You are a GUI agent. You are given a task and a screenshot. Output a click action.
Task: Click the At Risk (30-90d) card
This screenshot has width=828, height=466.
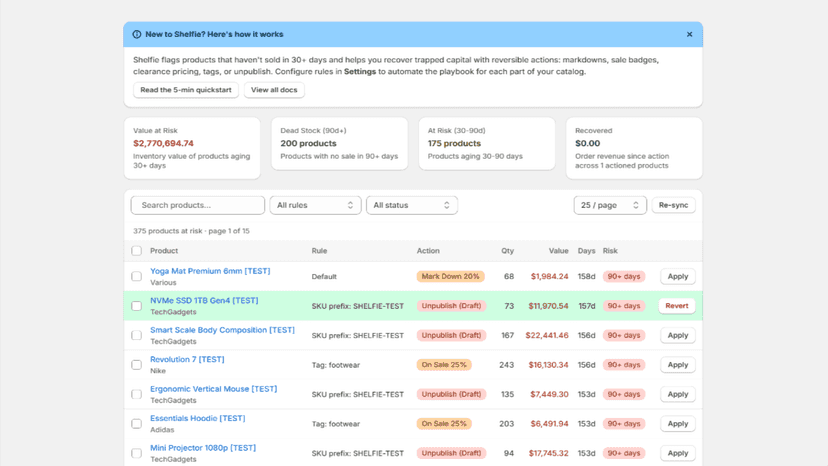[x=487, y=144]
